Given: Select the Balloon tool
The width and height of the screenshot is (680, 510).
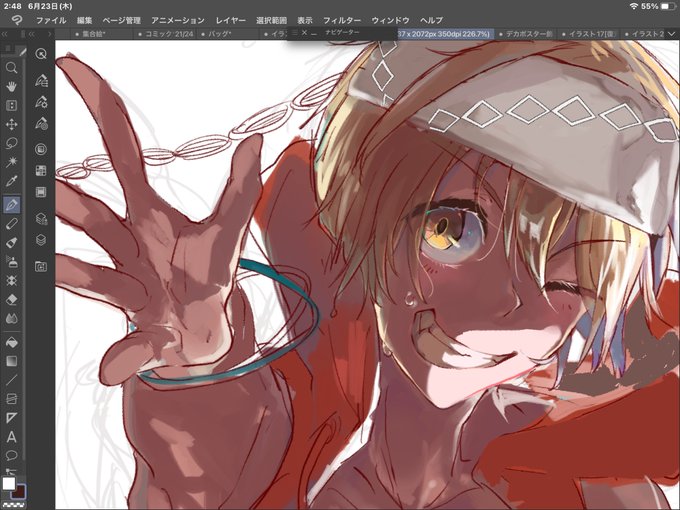Looking at the screenshot, I should tap(11, 455).
